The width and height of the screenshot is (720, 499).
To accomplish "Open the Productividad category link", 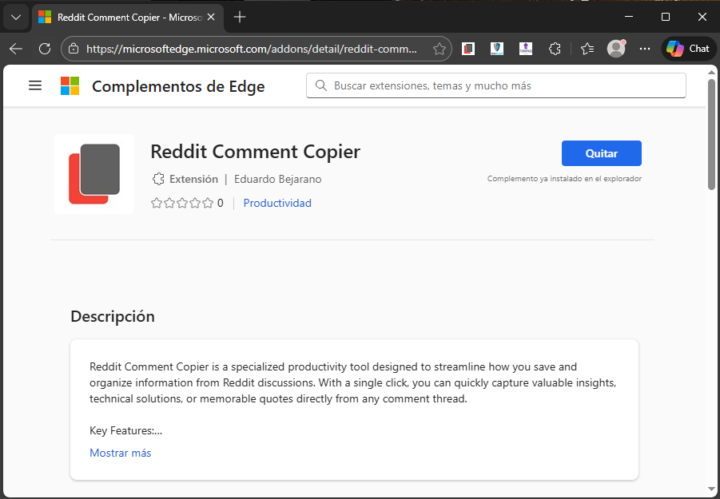I will [277, 203].
